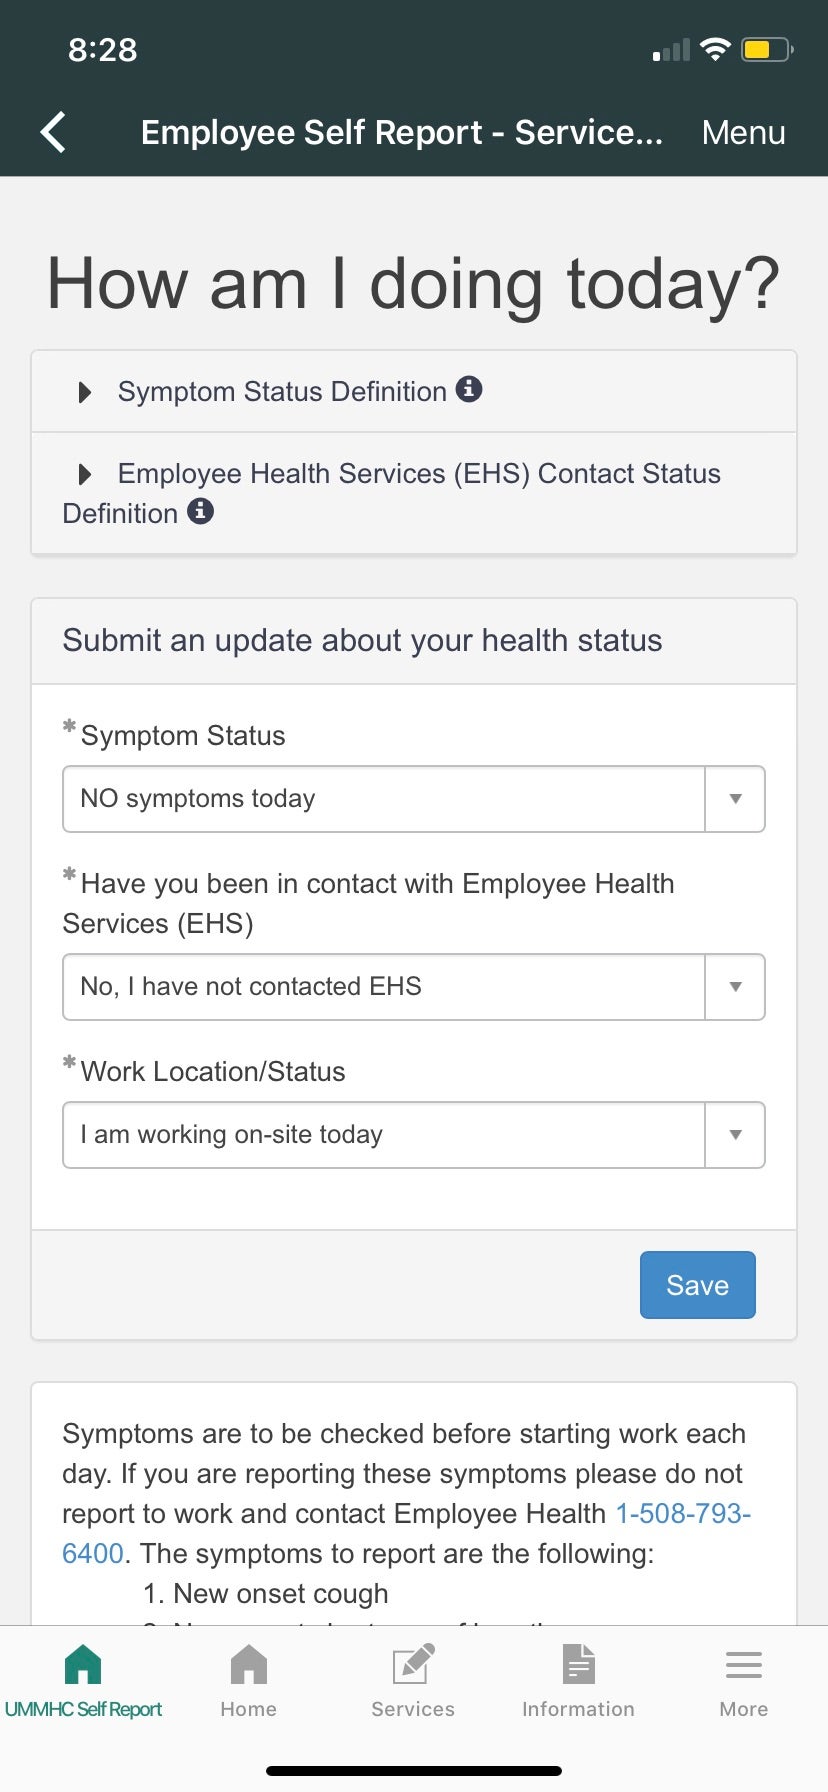Screen dimensions: 828x1792
Task: Tap info icon after EHS Contact Status Definition
Action: 201,511
